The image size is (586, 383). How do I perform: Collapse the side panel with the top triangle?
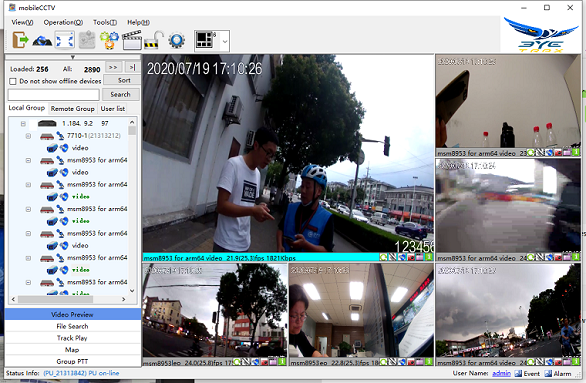[73, 57]
